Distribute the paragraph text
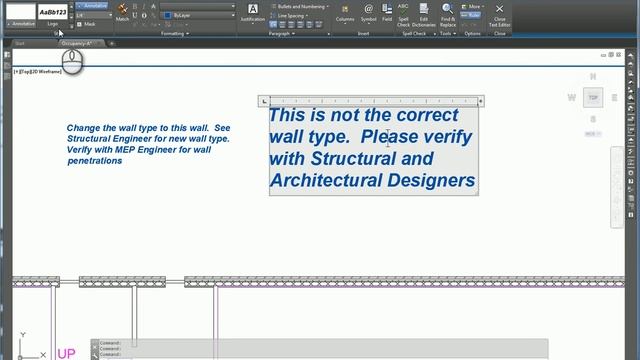The image size is (640, 360). (x=318, y=25)
